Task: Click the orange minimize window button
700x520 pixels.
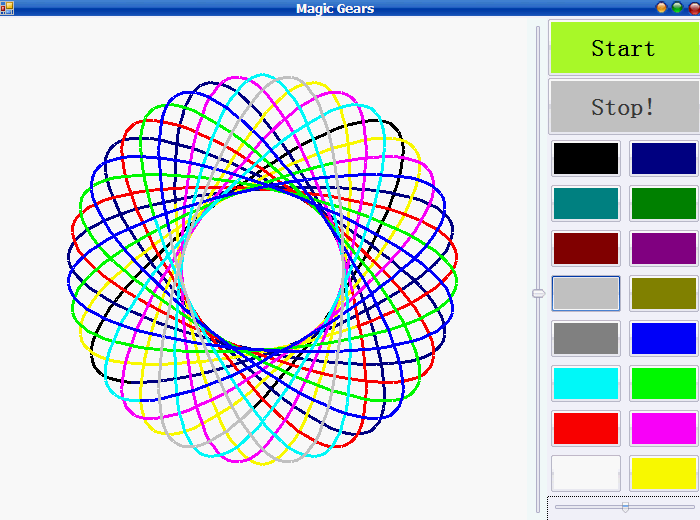Action: pos(661,8)
